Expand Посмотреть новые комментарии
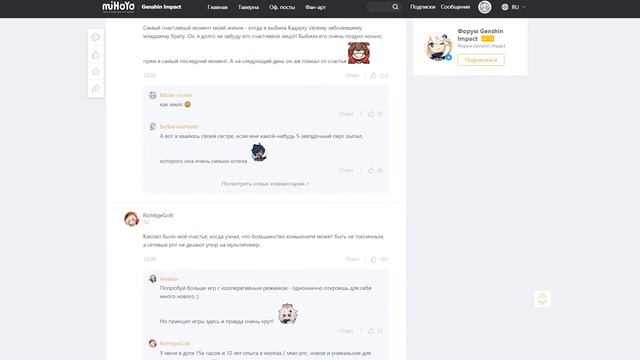The image size is (640, 360). 265,184
